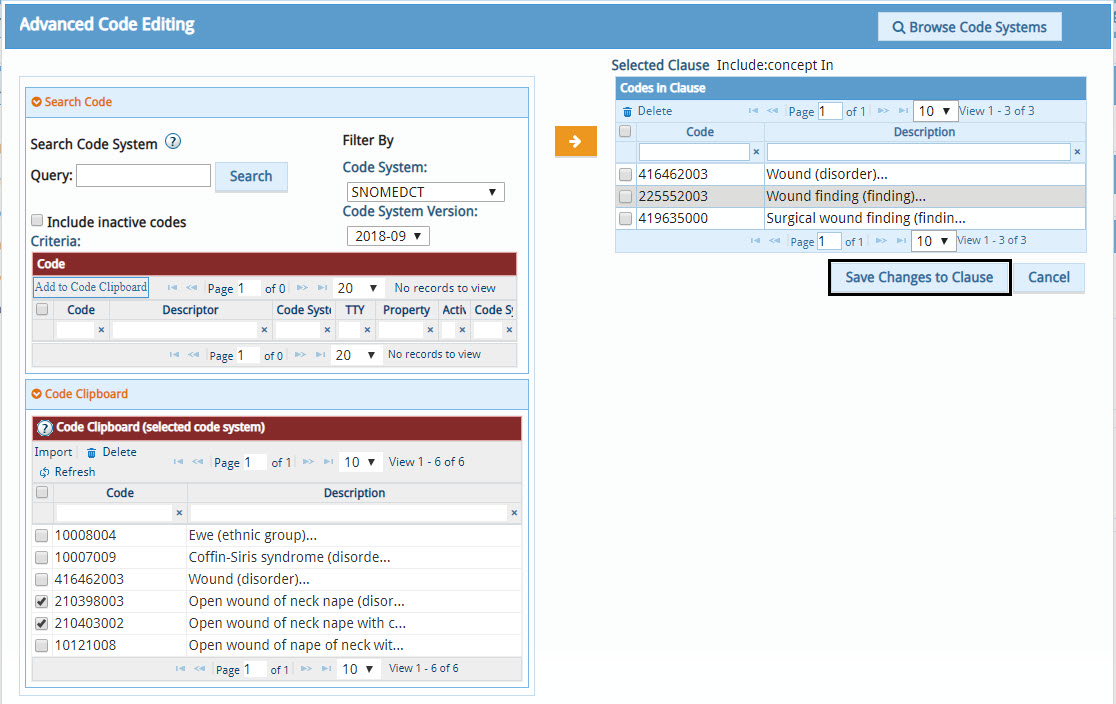The height and width of the screenshot is (704, 1116).
Task: Check the box for code 225552003
Action: [x=625, y=196]
